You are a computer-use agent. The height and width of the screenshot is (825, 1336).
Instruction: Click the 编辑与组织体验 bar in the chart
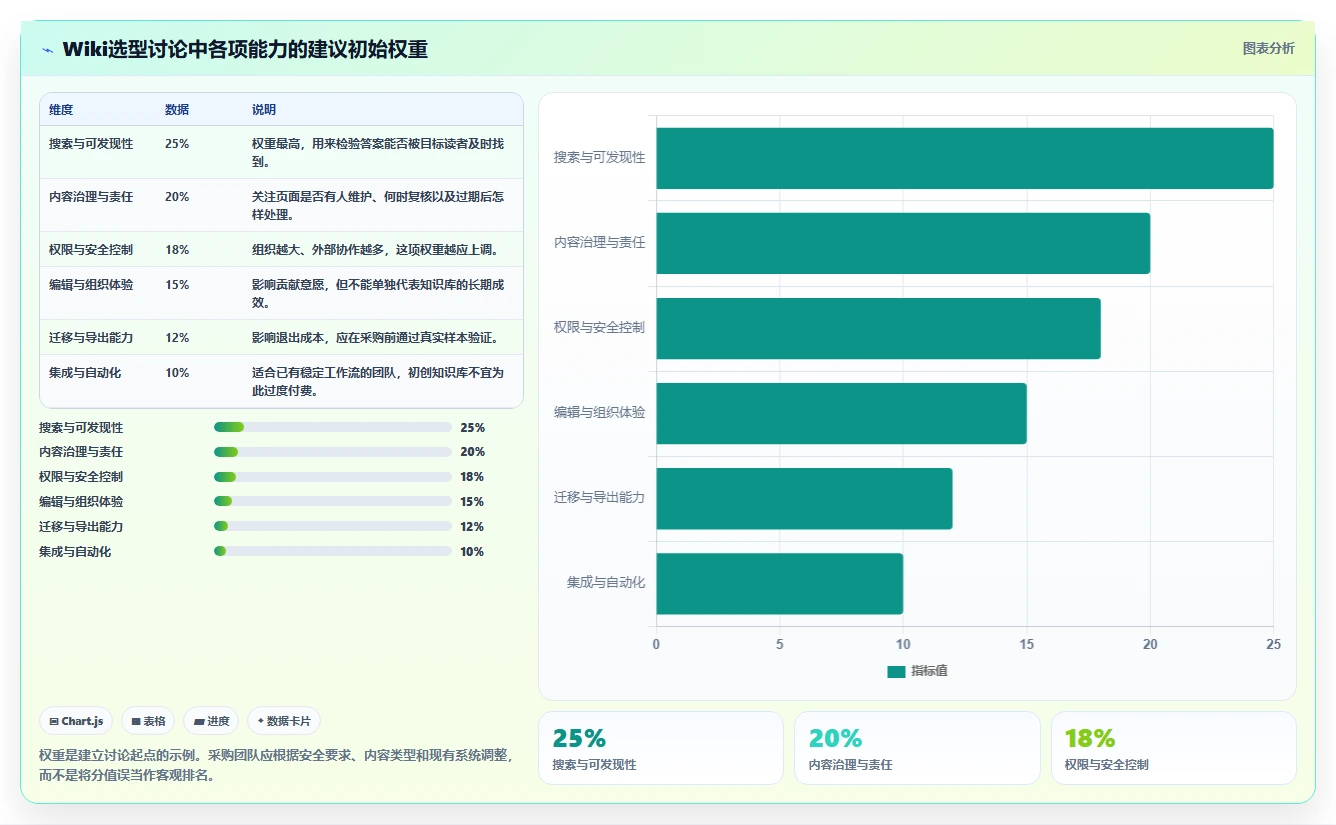coord(841,413)
